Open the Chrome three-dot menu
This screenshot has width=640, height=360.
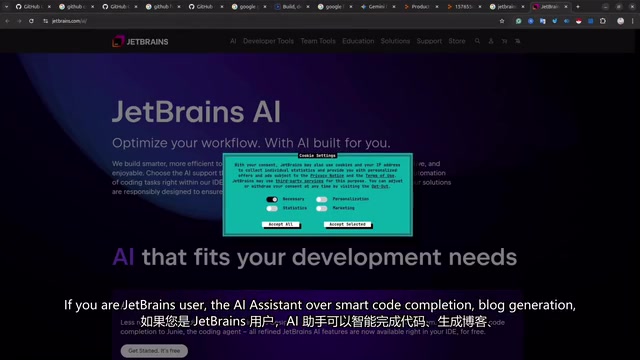[633, 21]
